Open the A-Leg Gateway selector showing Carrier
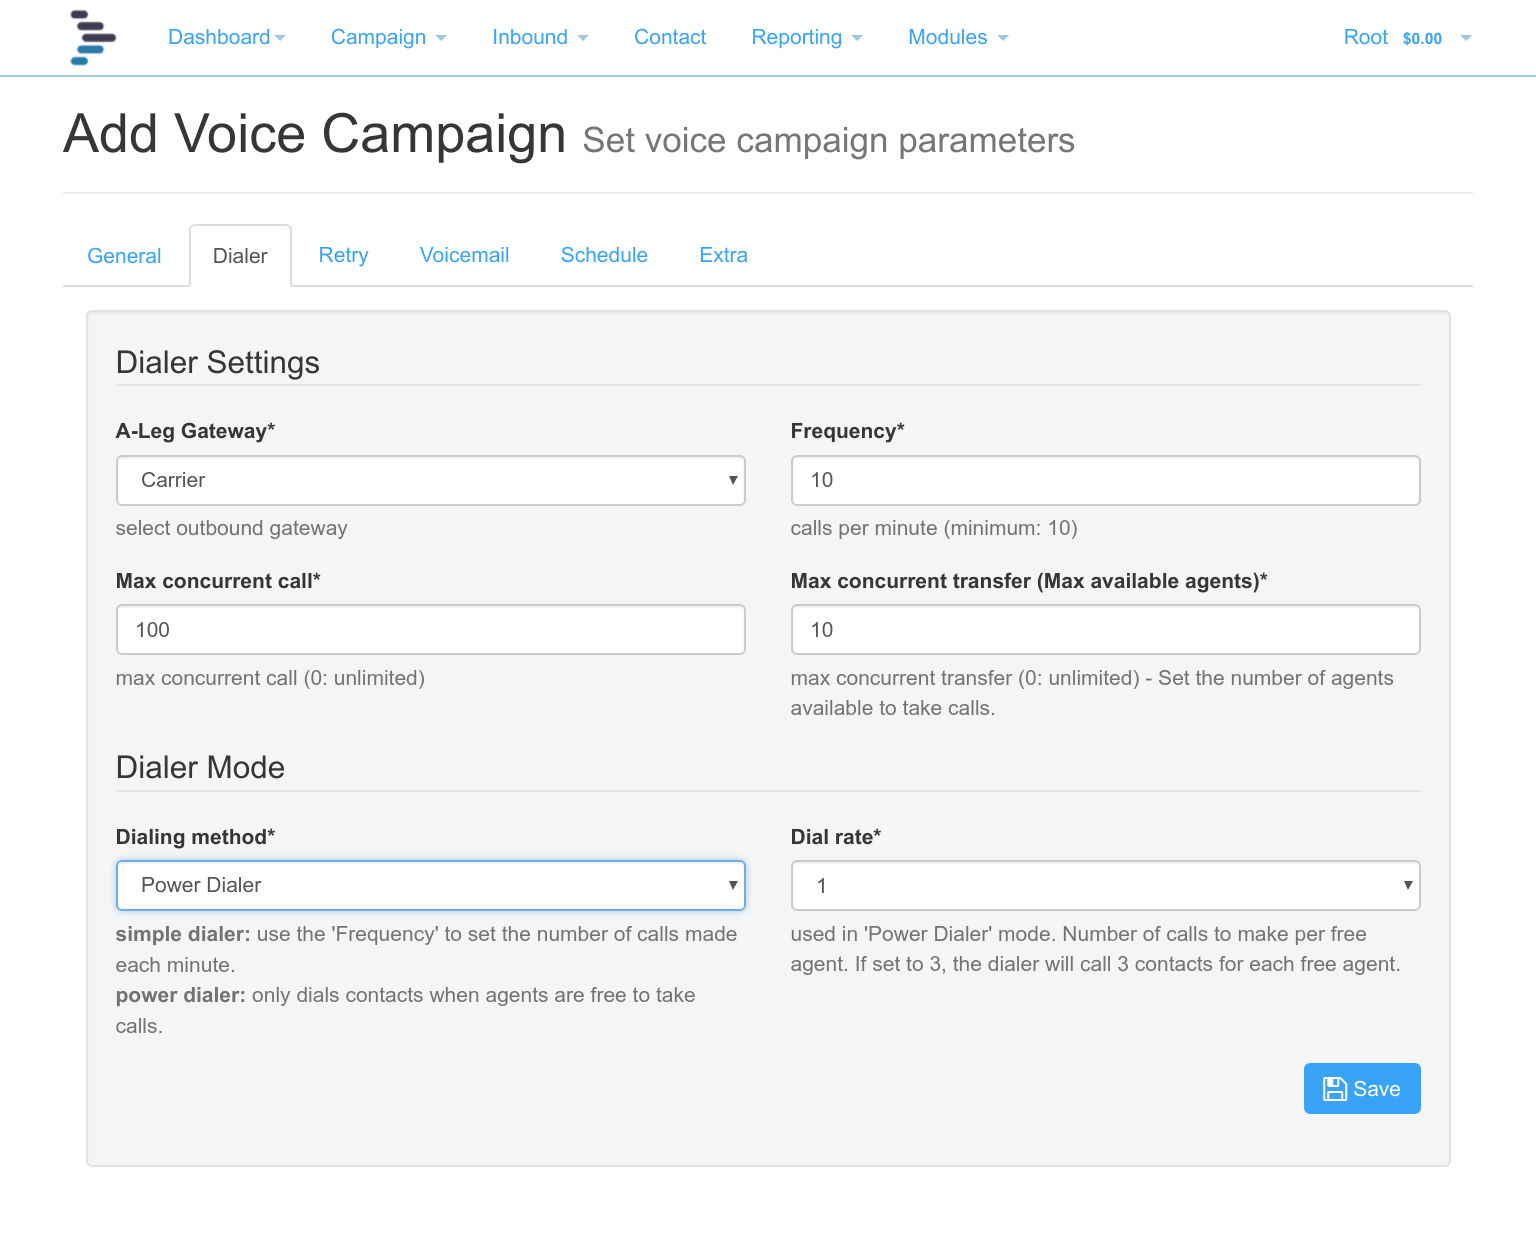The height and width of the screenshot is (1245, 1536). 430,480
